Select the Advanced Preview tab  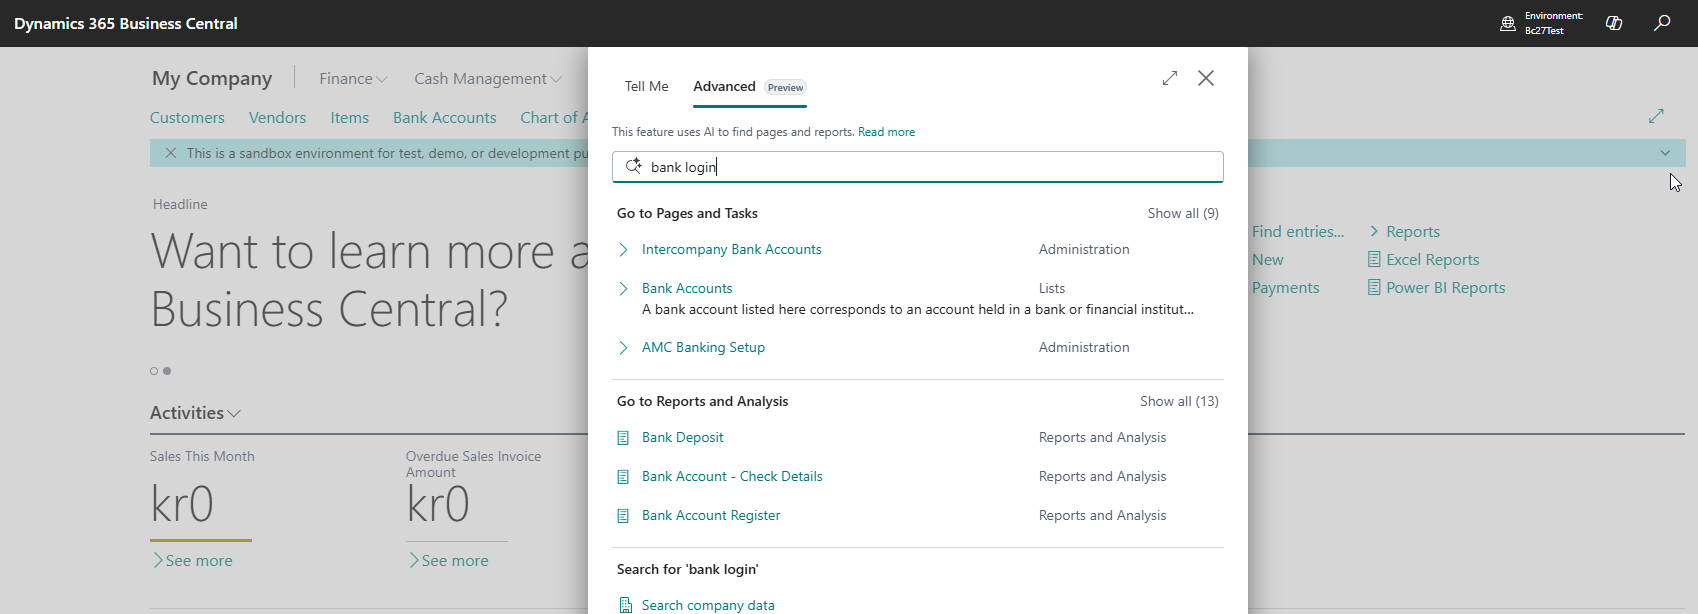(750, 87)
